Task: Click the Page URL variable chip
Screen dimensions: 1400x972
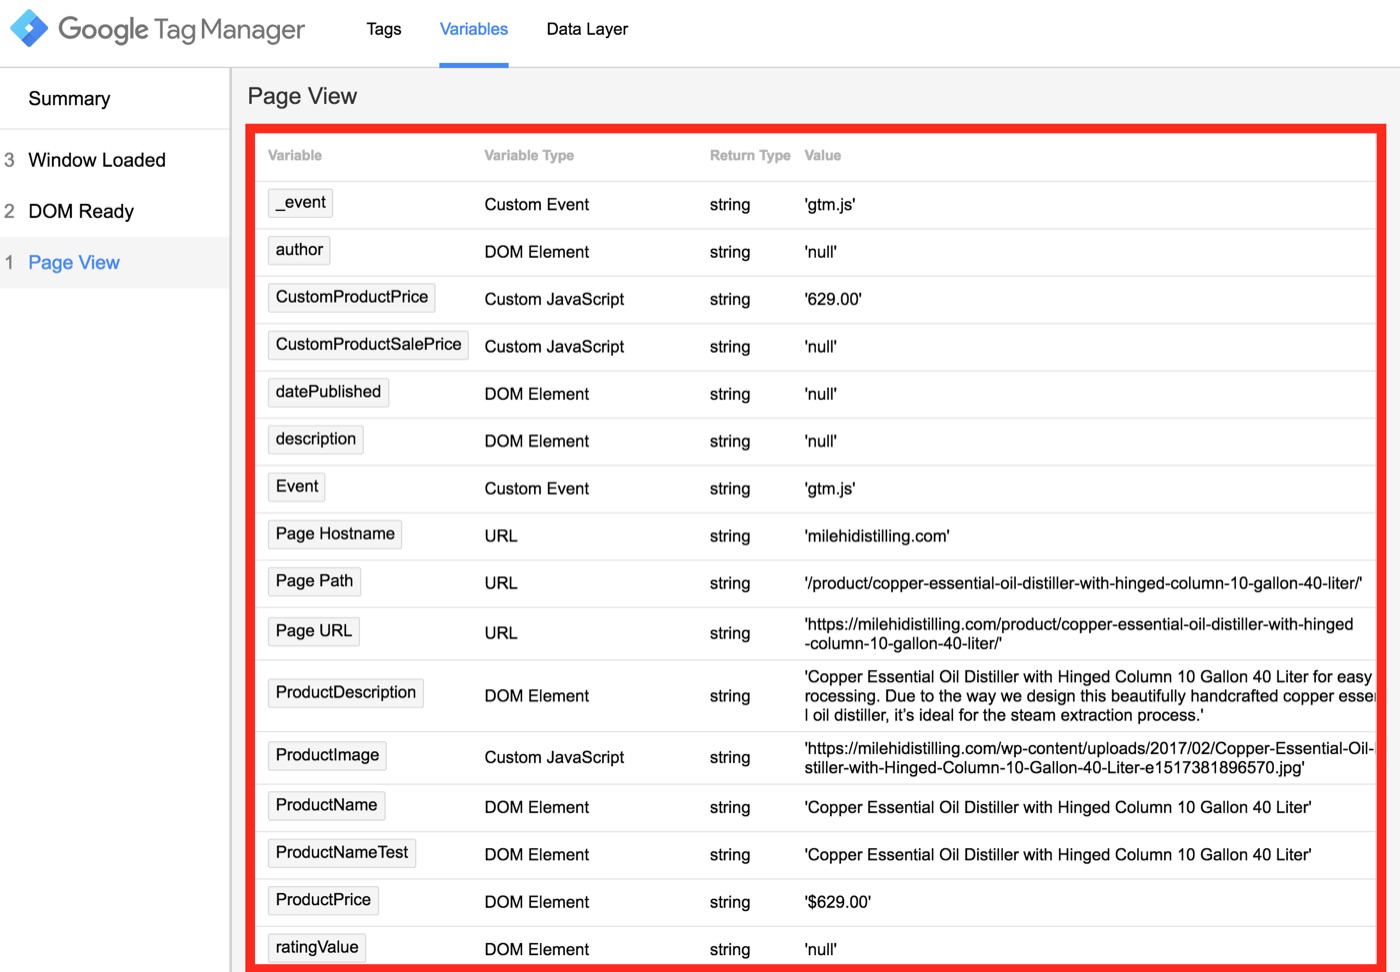Action: click(313, 631)
